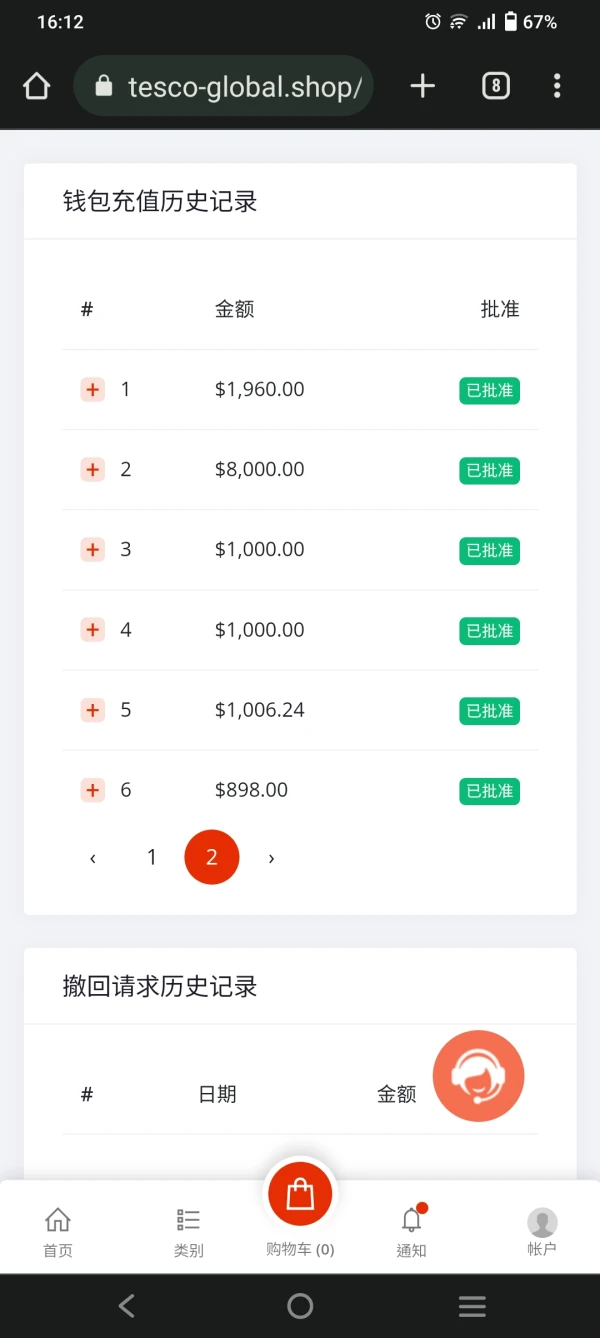Open the browser three-dot menu
The width and height of the screenshot is (600, 1338).
coord(557,86)
